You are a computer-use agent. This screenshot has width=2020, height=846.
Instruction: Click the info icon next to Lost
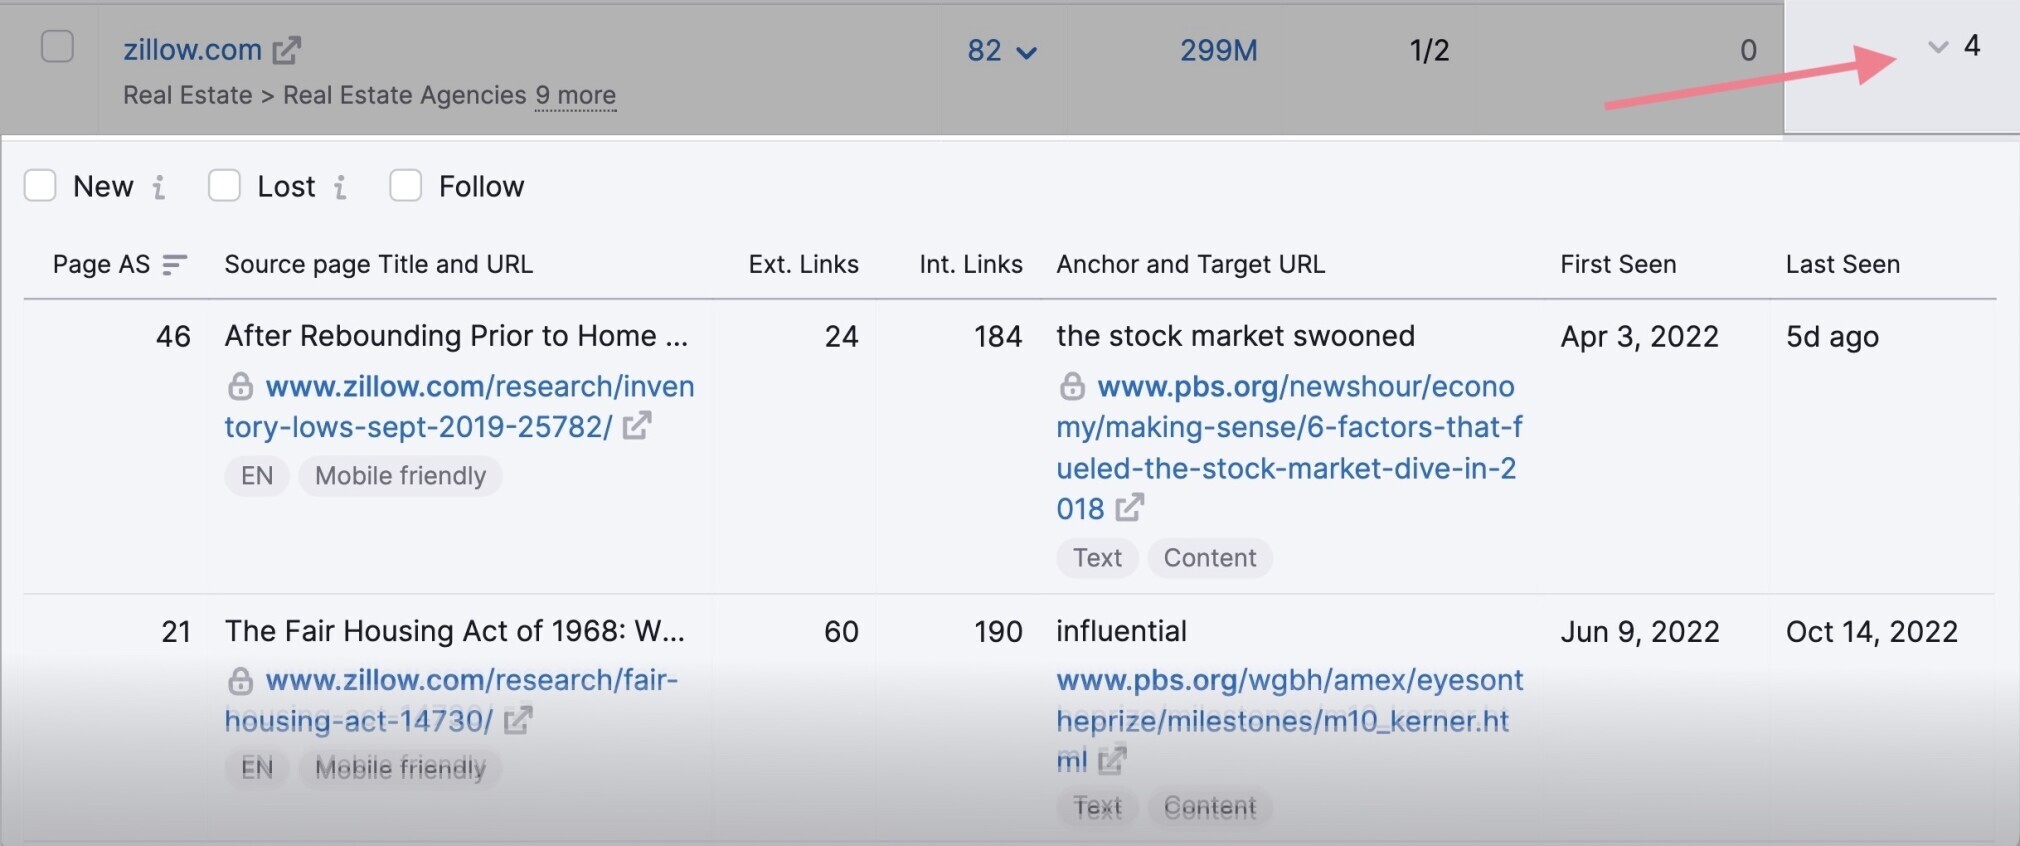point(340,187)
